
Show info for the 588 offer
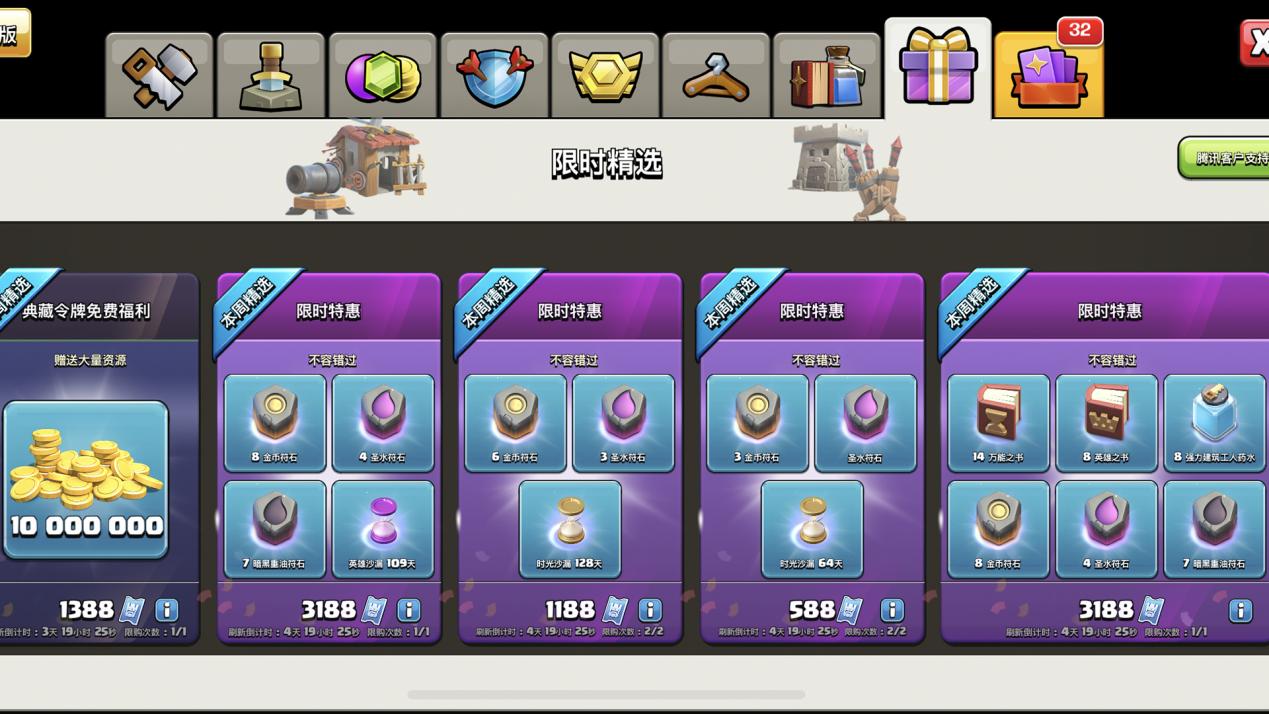pos(892,609)
